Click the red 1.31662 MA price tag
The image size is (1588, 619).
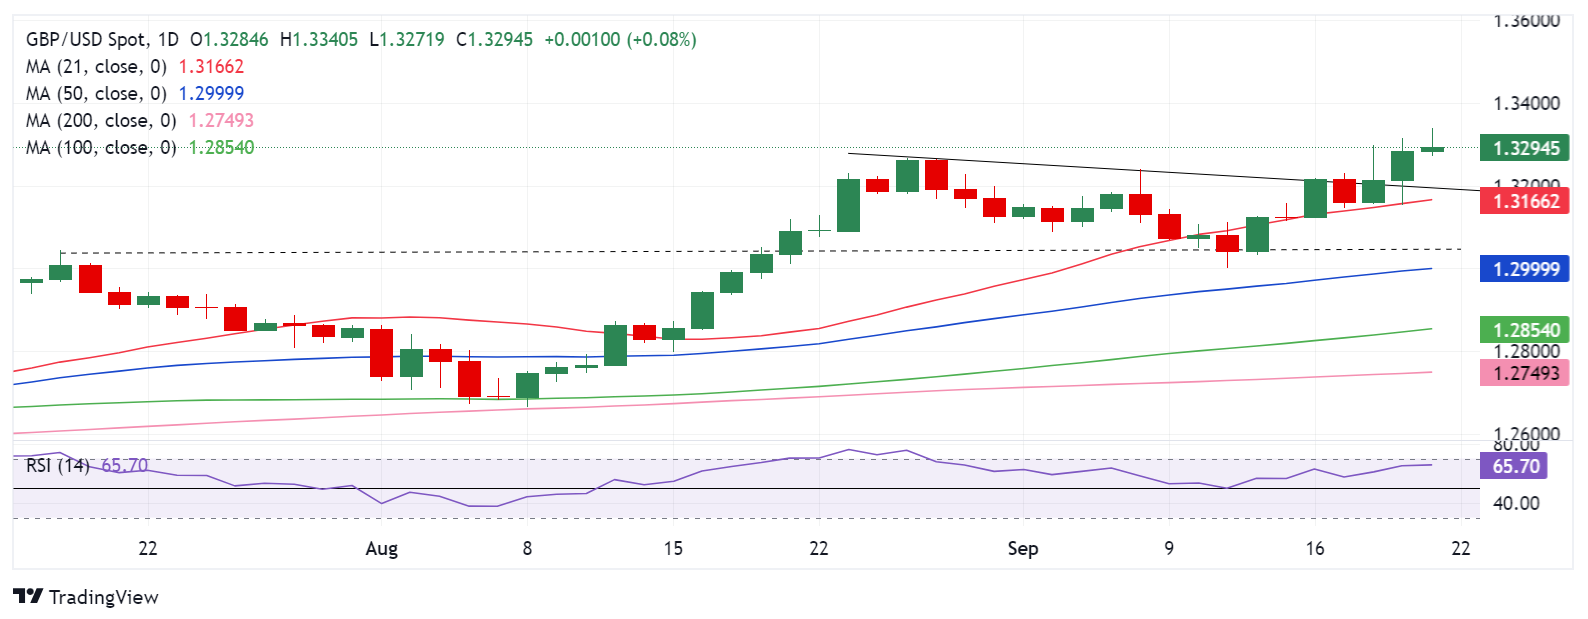pyautogui.click(x=1526, y=201)
